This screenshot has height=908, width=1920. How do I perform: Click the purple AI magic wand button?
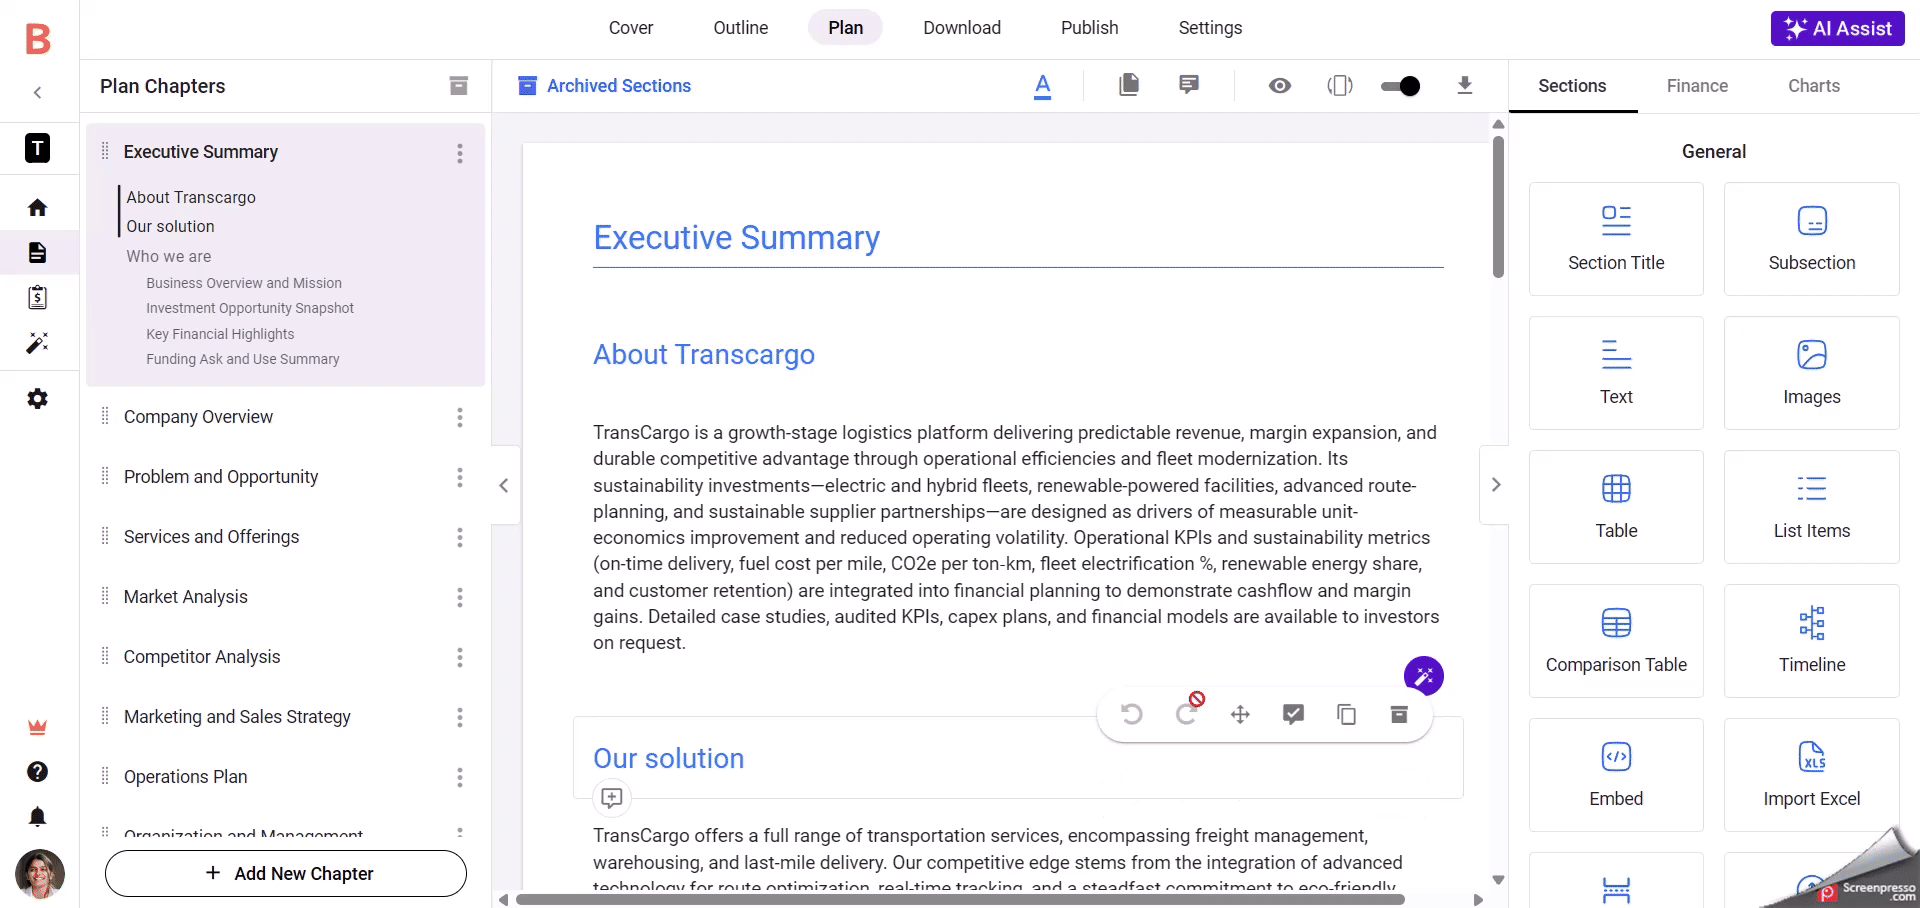[1424, 676]
